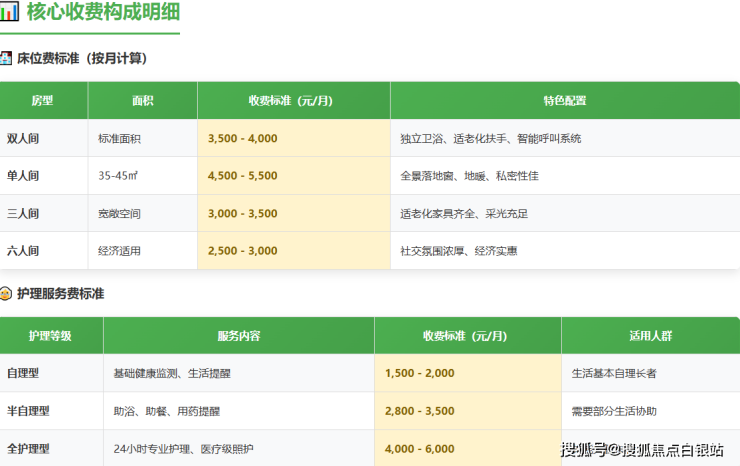Click the 2,500 - 3,000 price for 六人间

coord(243,251)
